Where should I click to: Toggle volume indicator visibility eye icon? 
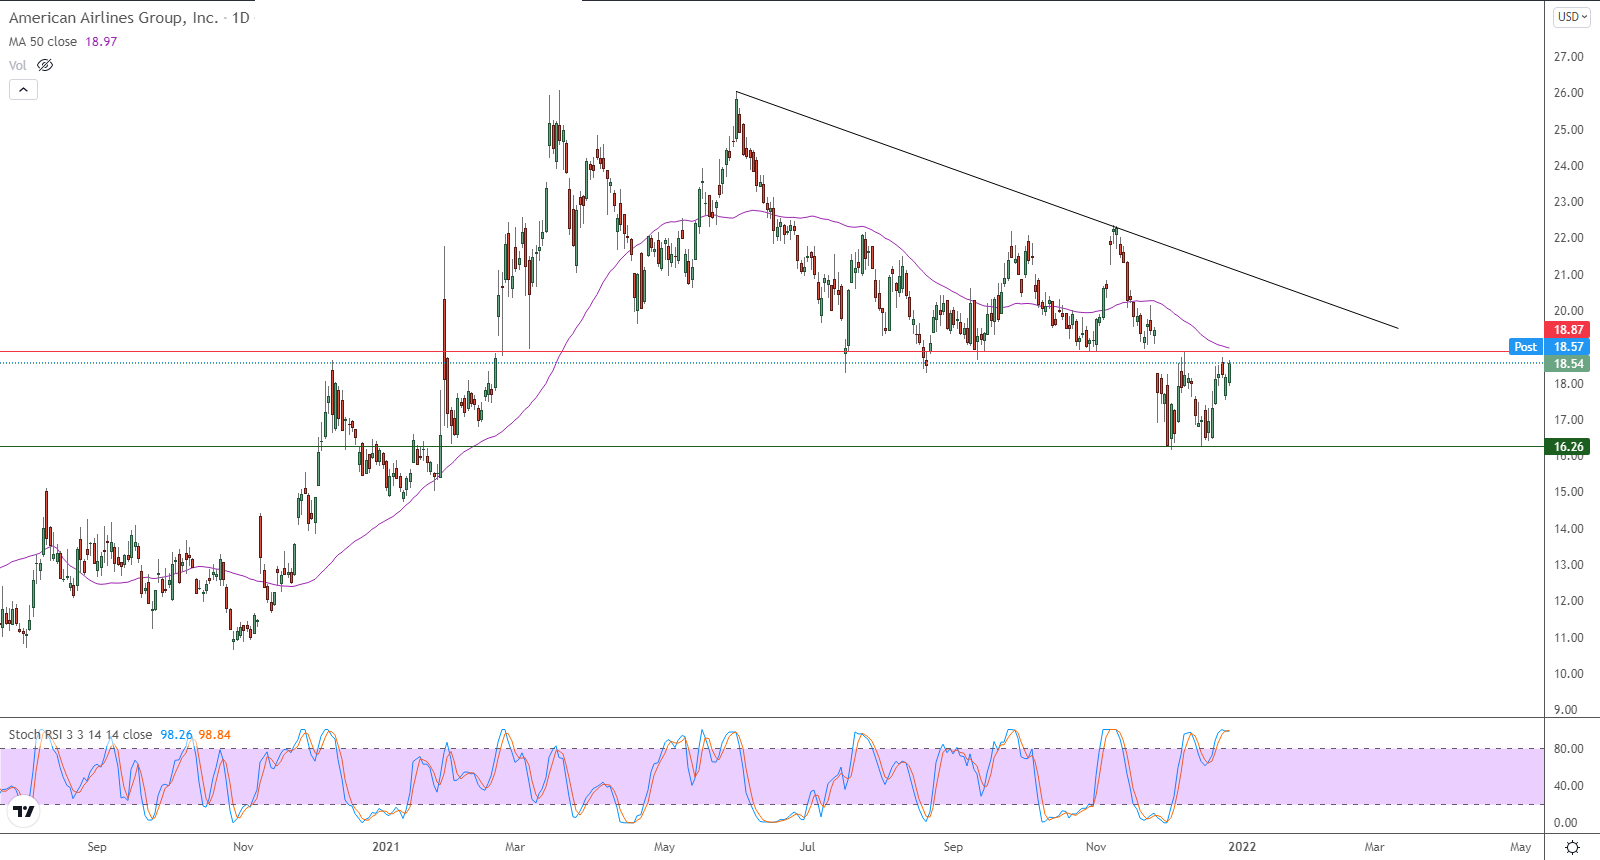point(45,65)
